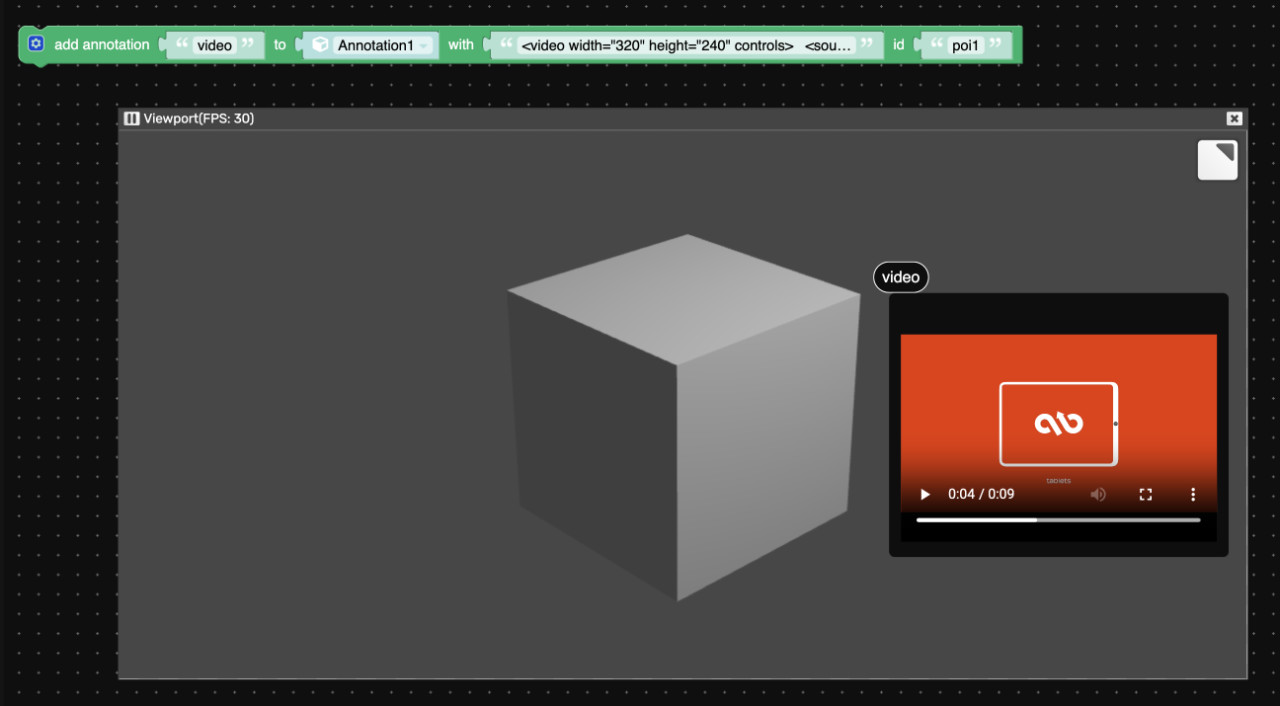Open the video more options menu

[1193, 494]
